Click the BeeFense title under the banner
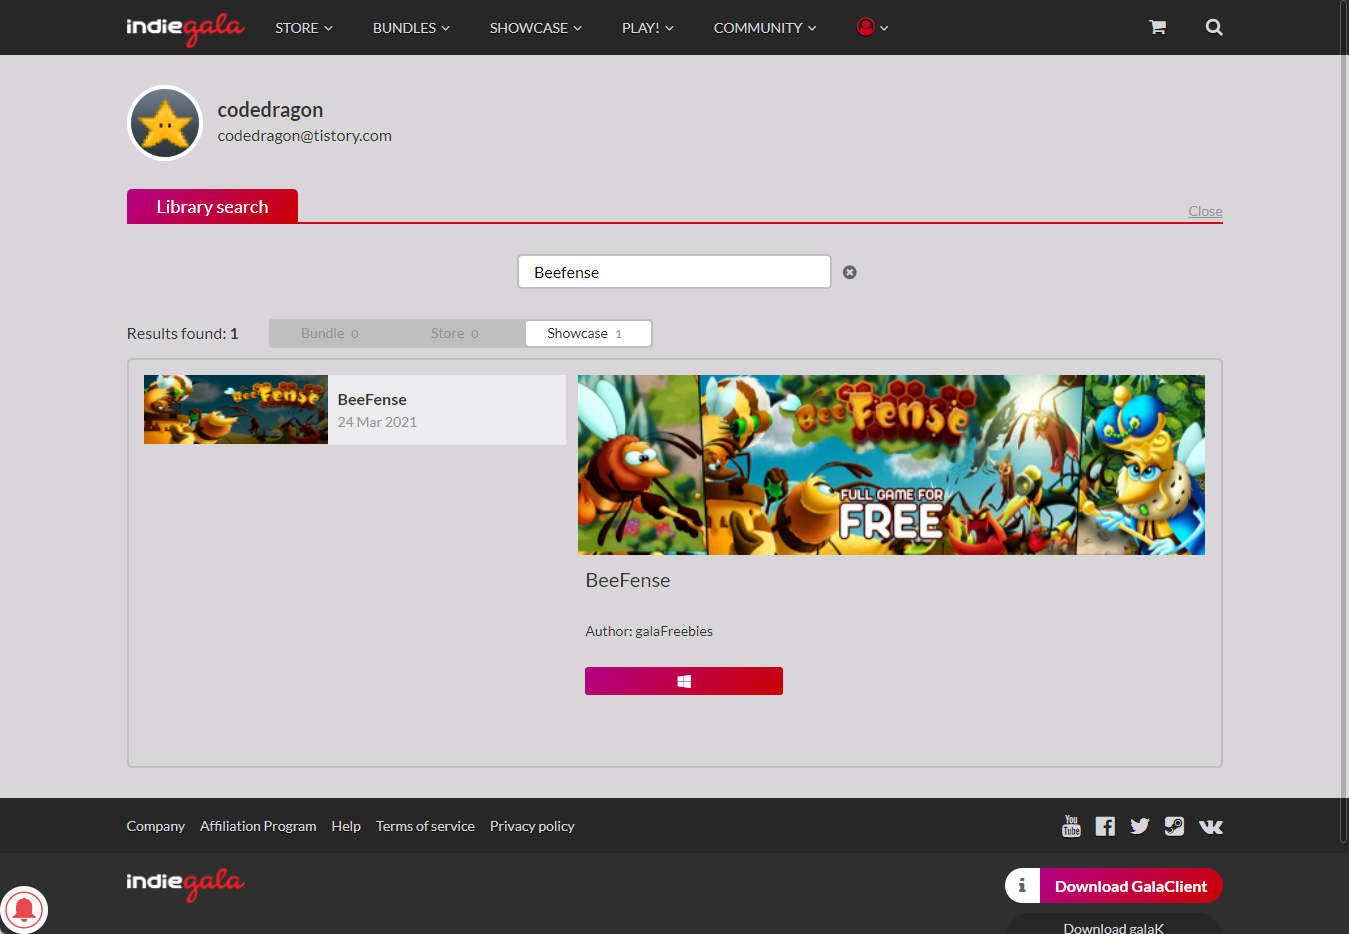 tap(628, 580)
